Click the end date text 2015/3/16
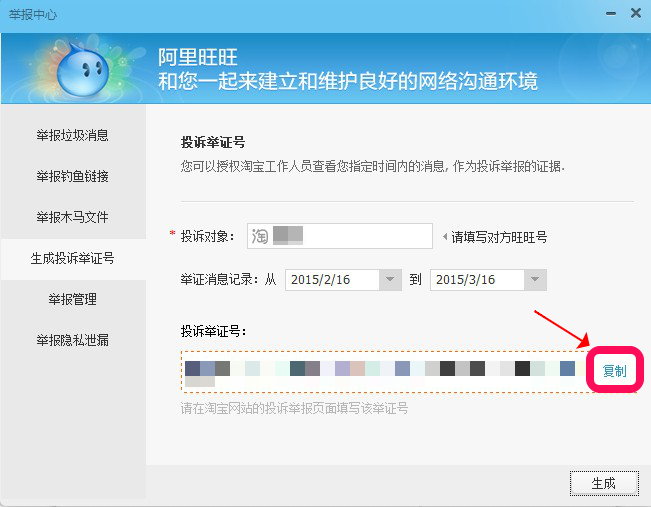Viewport: 651px width, 507px height. 465,279
